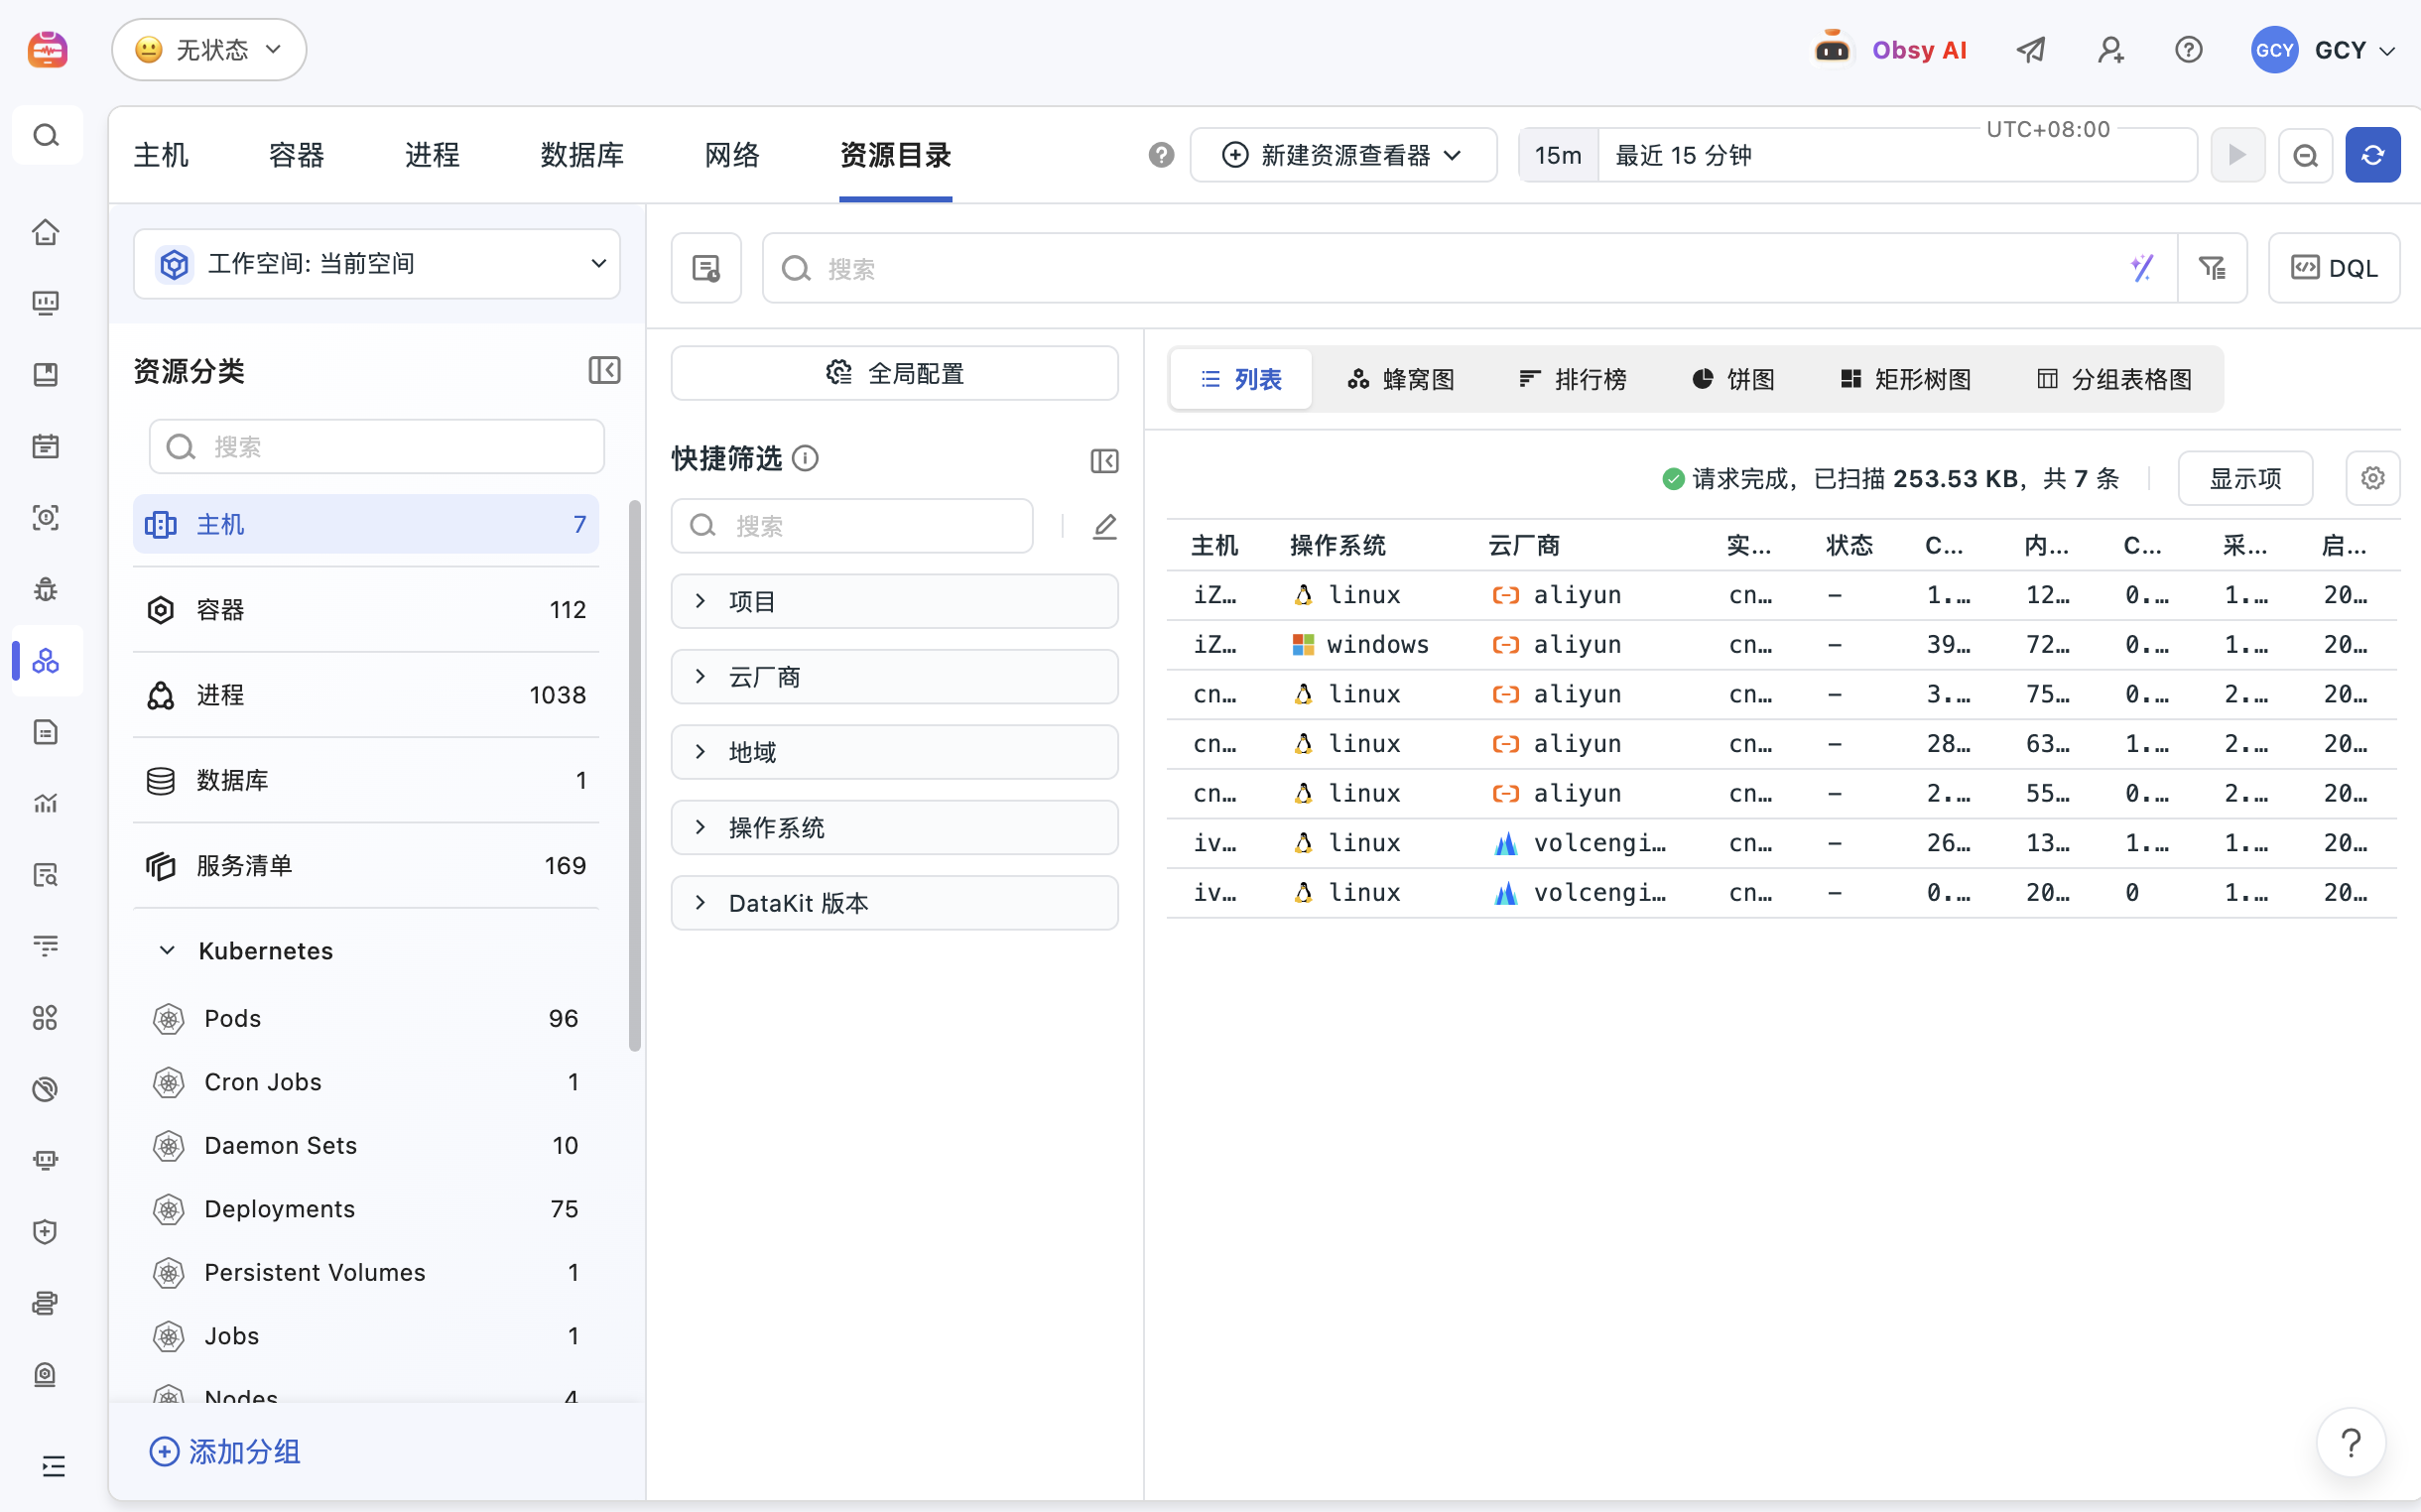Expand the 项目 filter
The height and width of the screenshot is (1512, 2421).
point(894,601)
